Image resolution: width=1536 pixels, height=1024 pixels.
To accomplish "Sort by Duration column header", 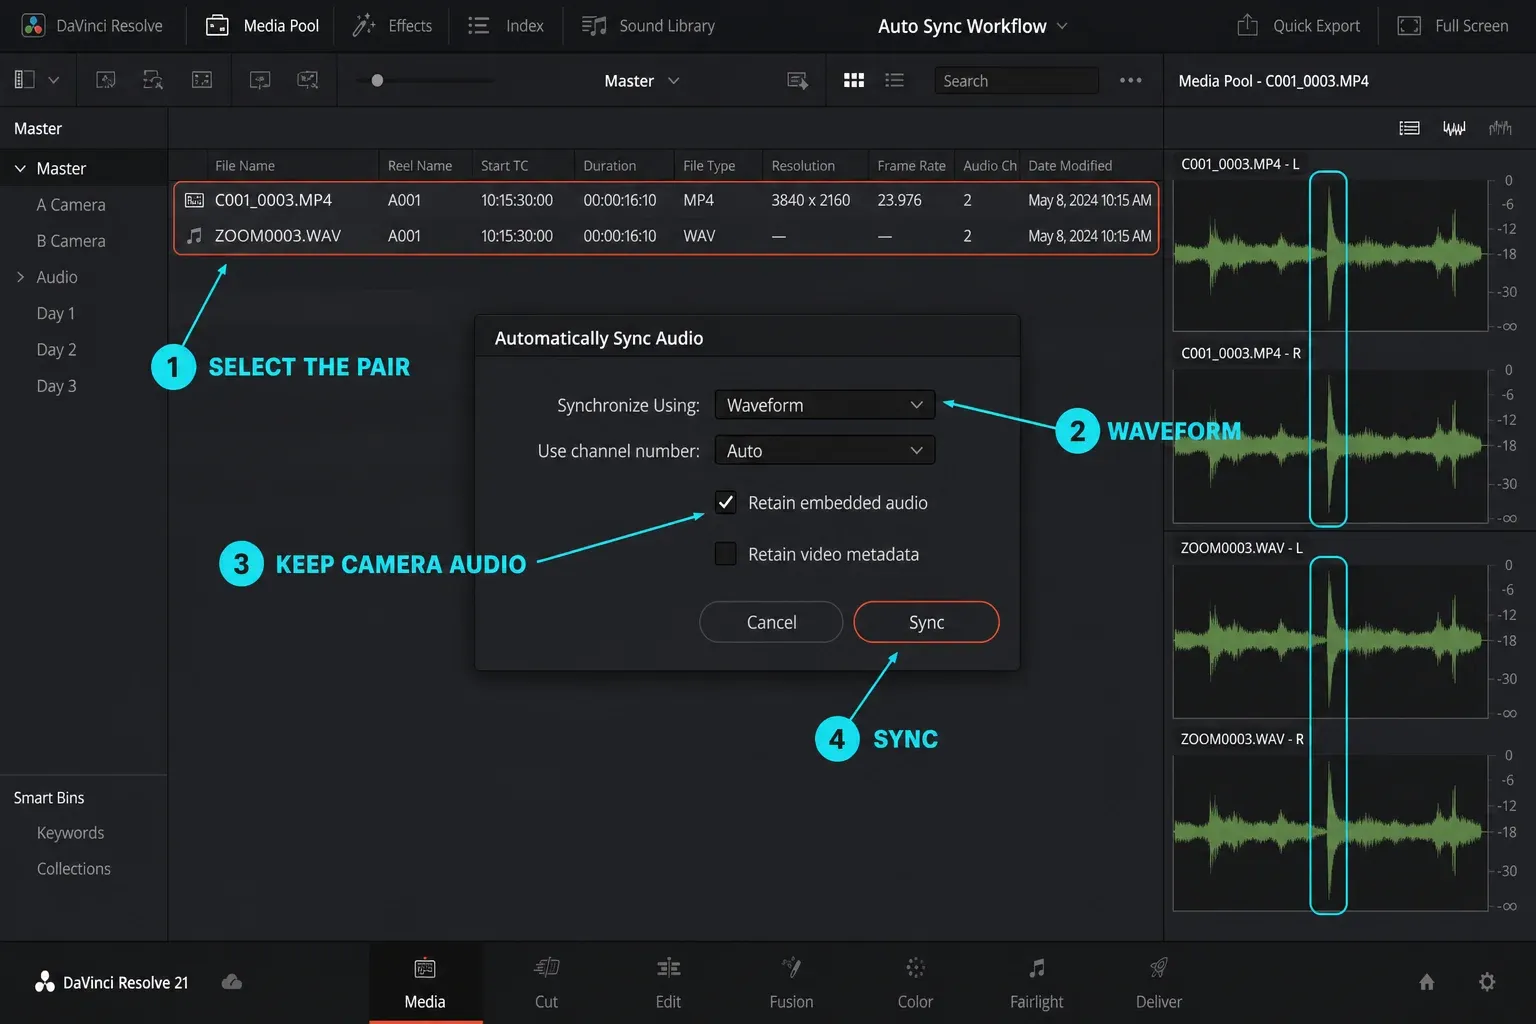I will click(610, 166).
